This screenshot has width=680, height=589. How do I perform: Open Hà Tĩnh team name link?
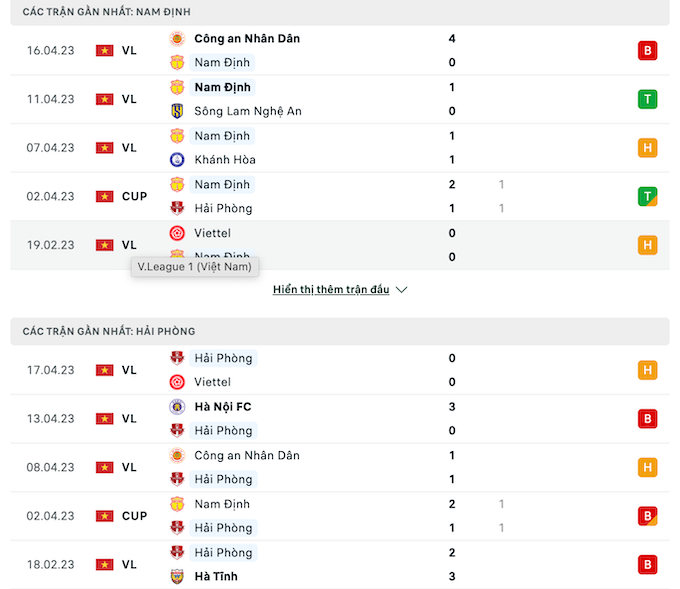pyautogui.click(x=216, y=577)
